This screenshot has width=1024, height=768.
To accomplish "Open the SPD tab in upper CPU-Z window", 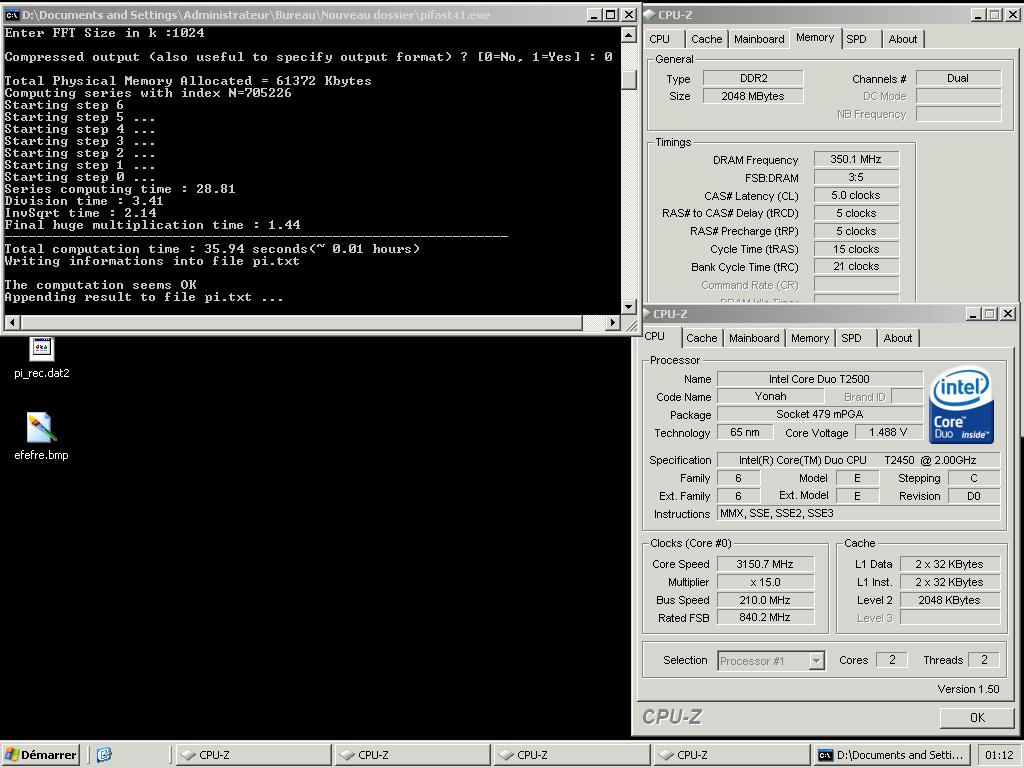I will pos(860,39).
